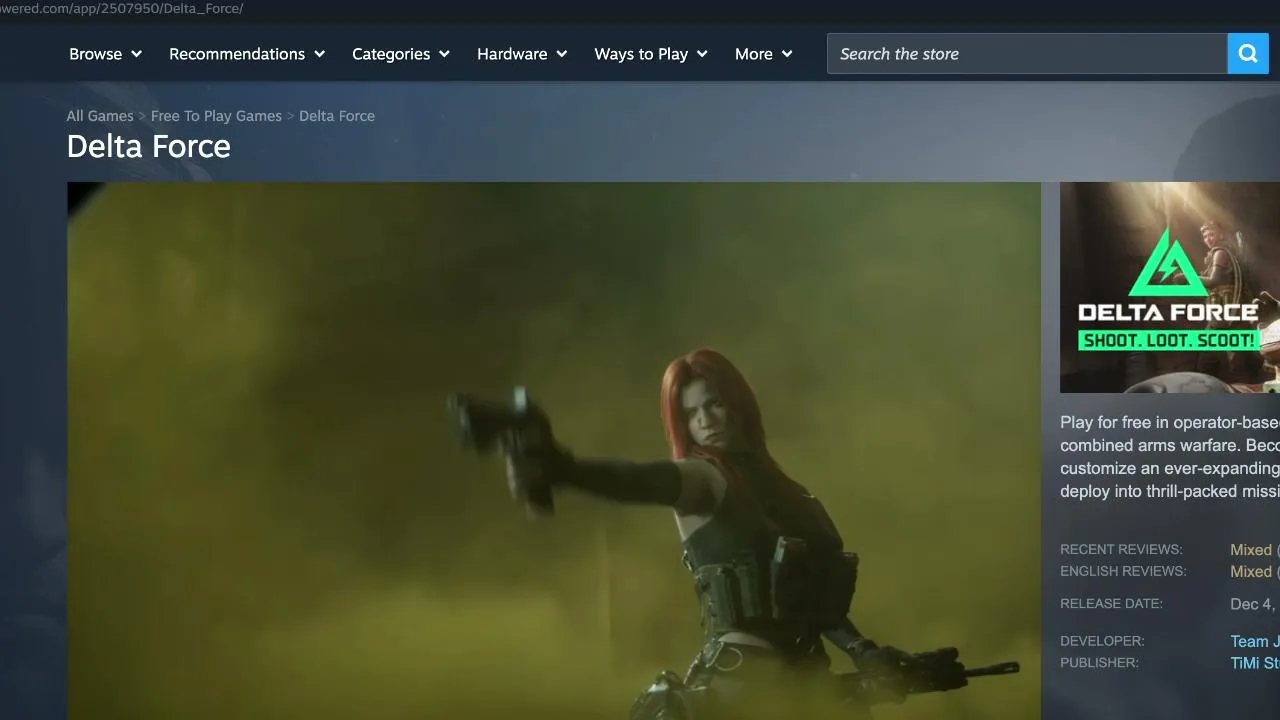
Task: Focus the Search the store field
Action: pos(1027,54)
